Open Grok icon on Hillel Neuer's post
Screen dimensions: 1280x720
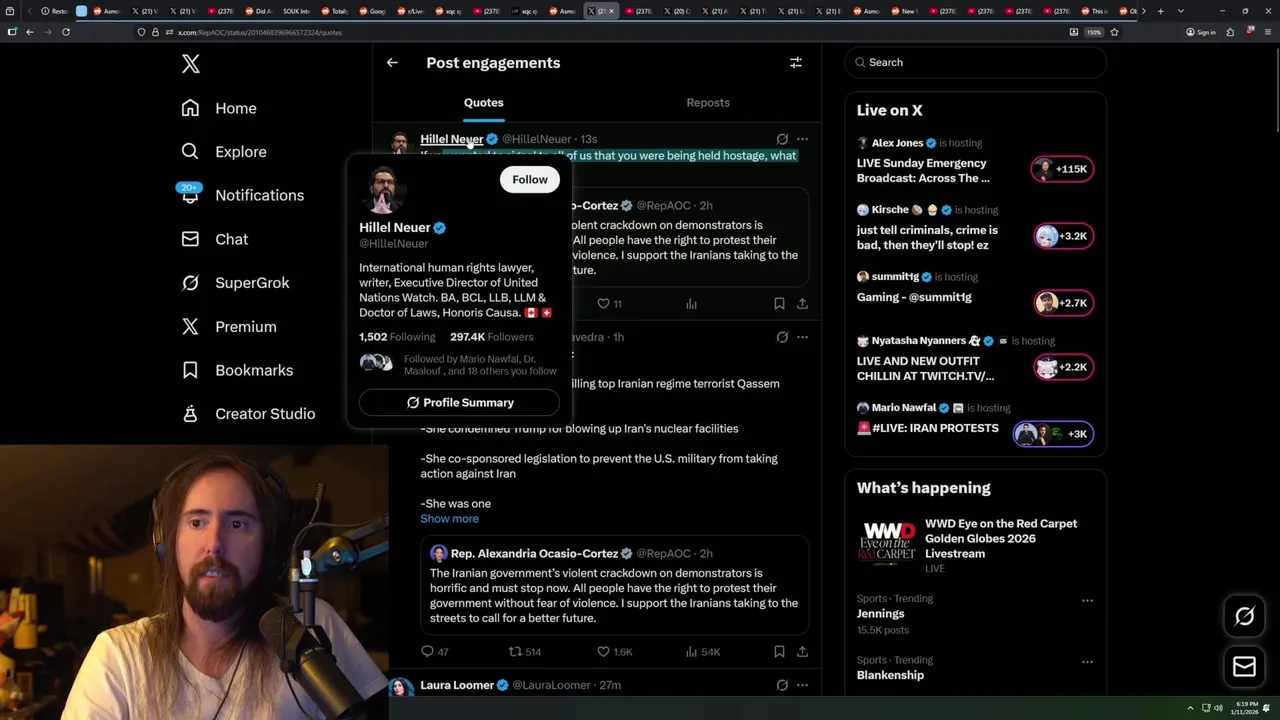782,139
